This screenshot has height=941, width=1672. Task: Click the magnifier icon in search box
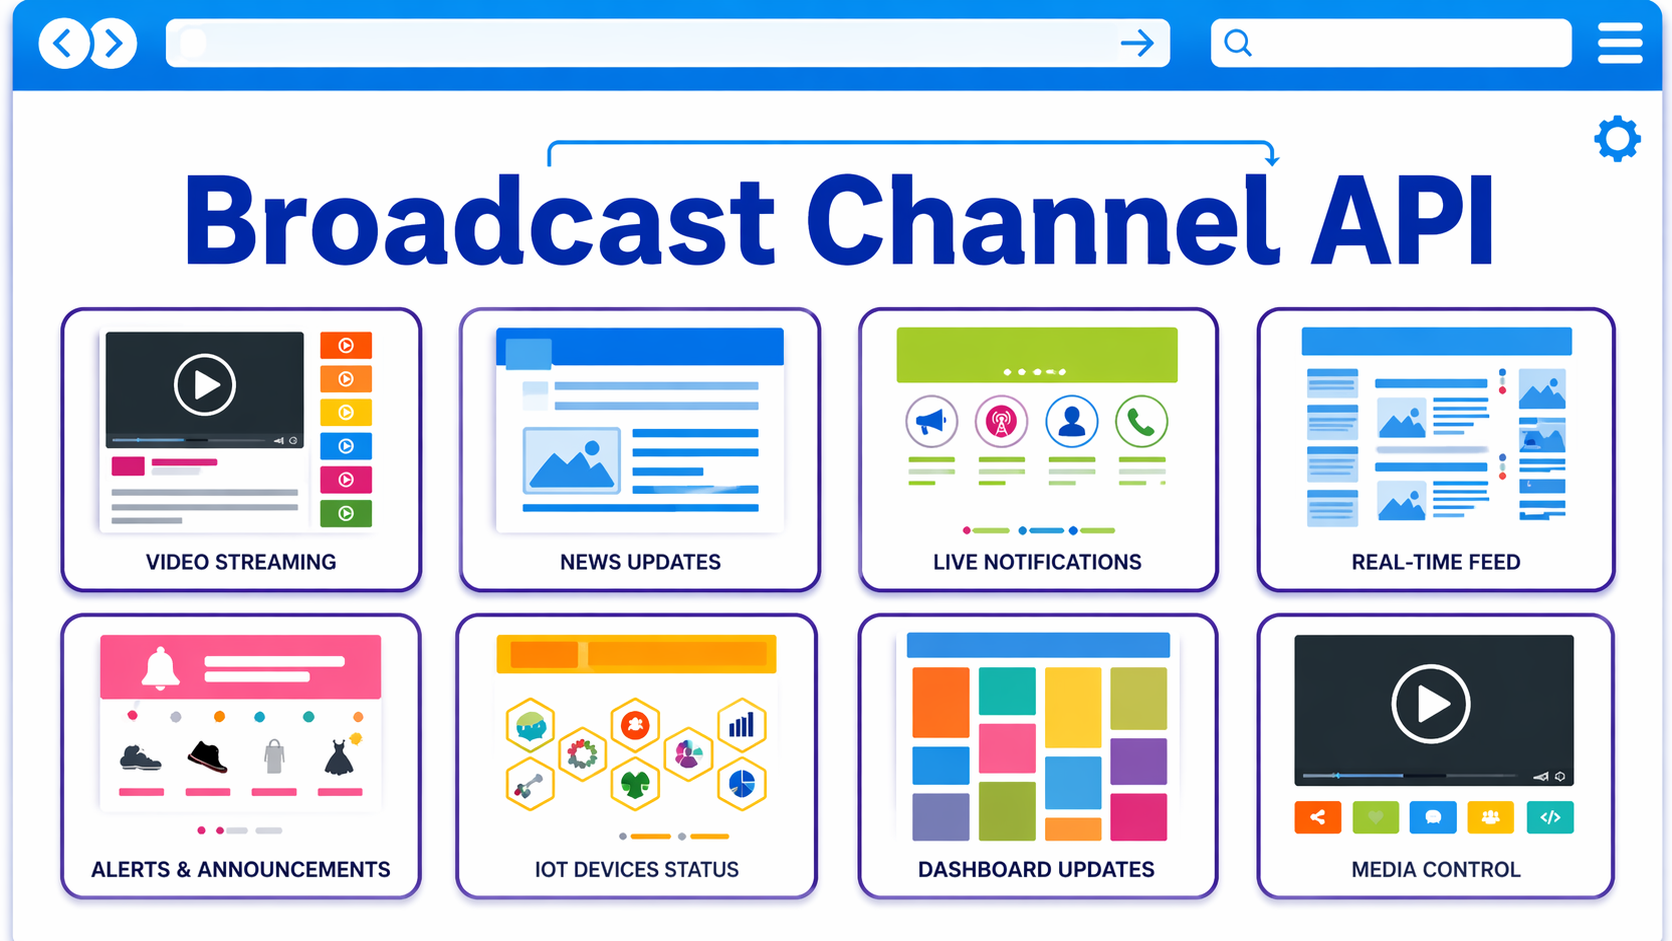(1238, 44)
